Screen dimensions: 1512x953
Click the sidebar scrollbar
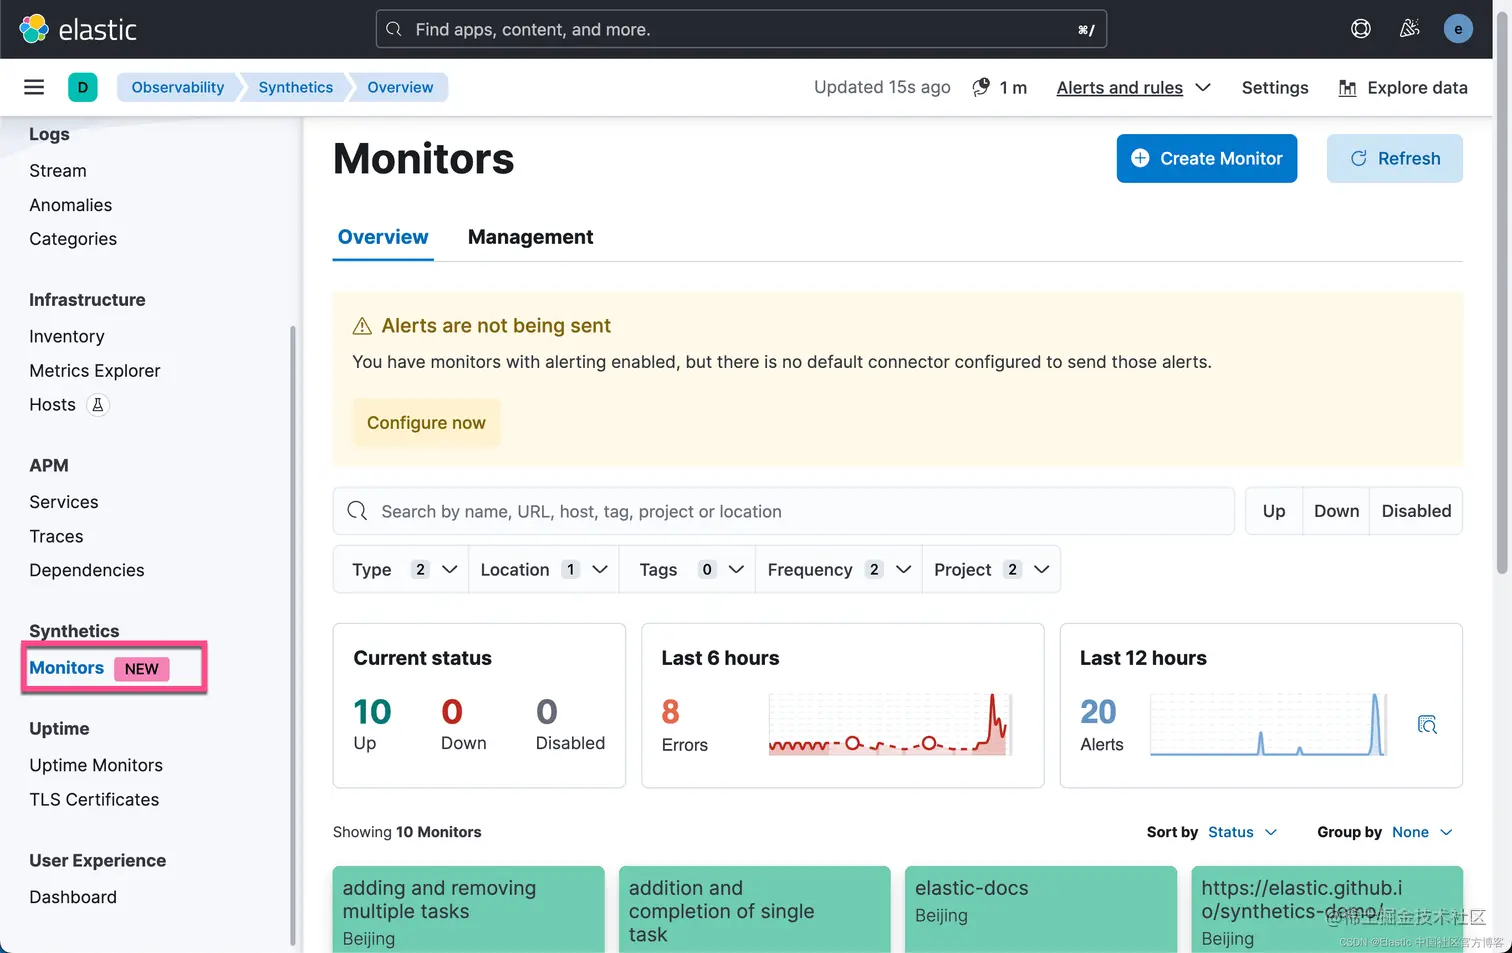point(293,635)
